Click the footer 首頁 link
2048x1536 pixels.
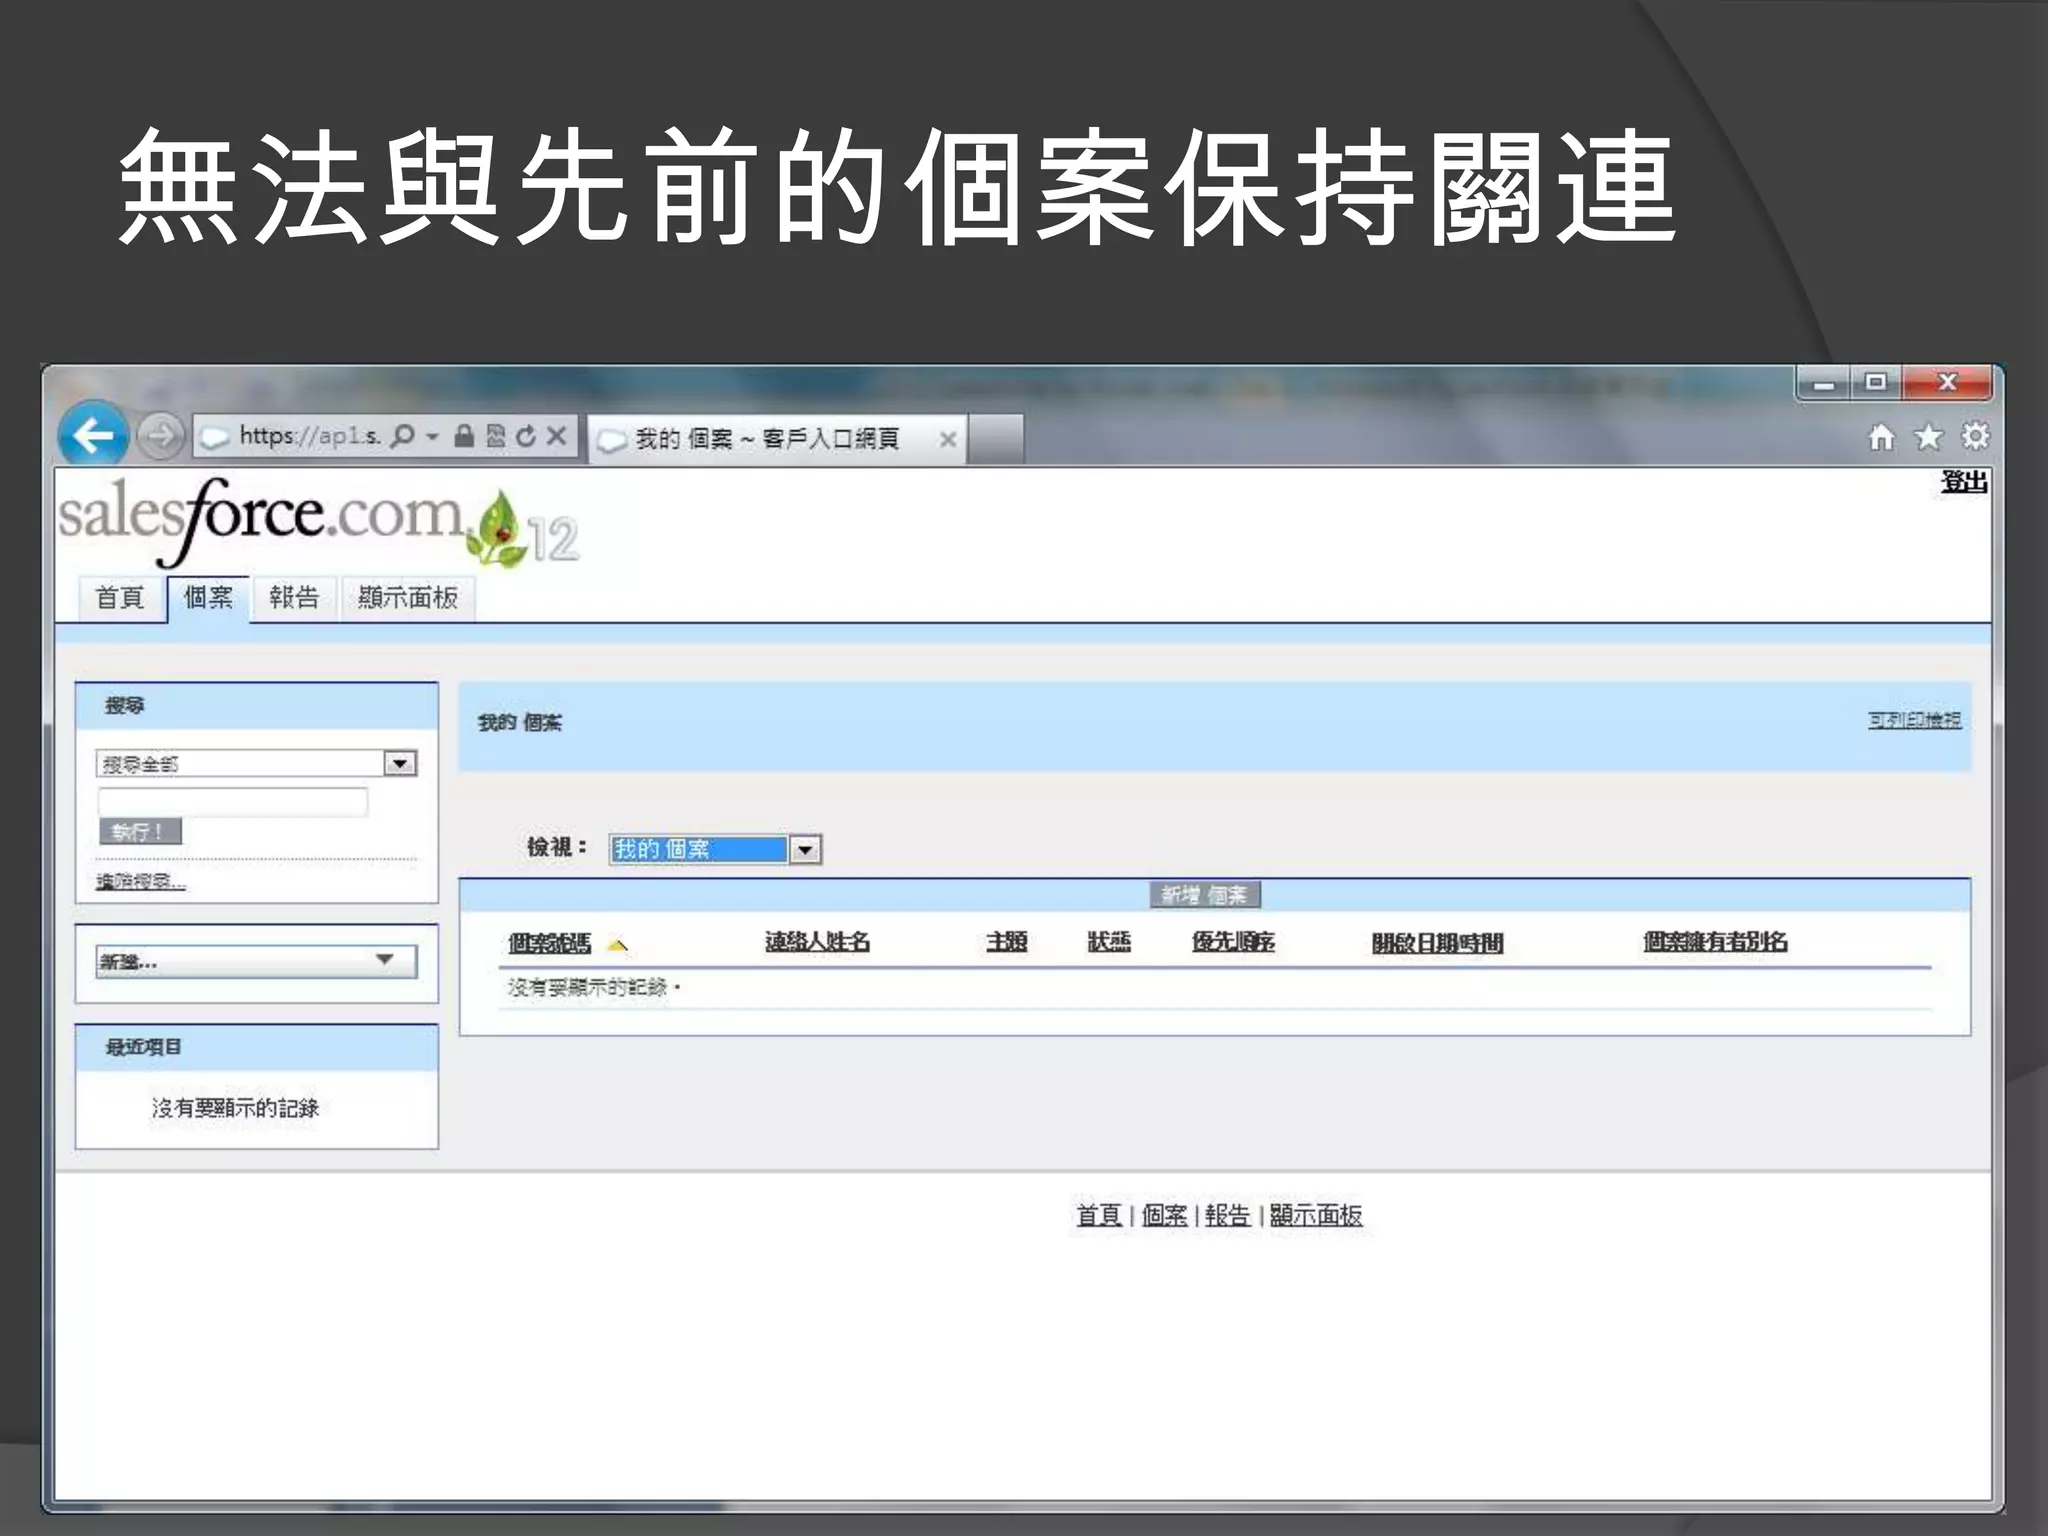tap(1098, 1216)
